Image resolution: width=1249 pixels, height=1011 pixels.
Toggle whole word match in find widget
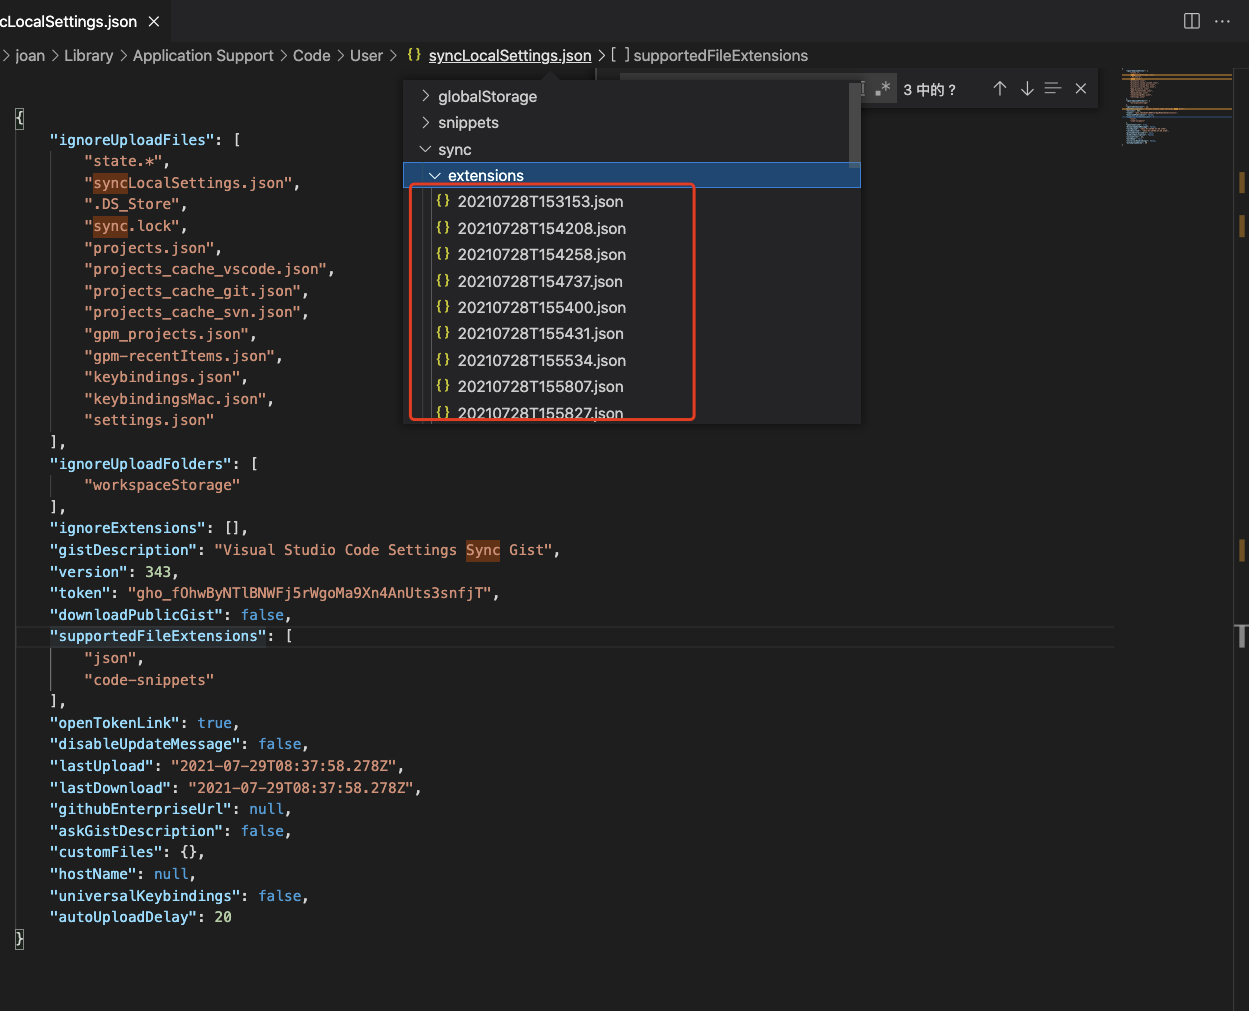point(861,88)
